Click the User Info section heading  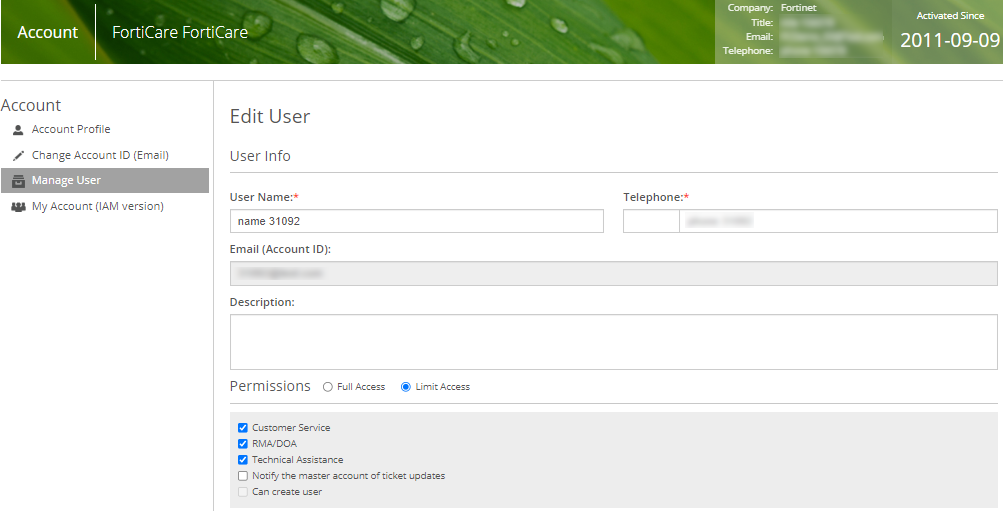260,156
